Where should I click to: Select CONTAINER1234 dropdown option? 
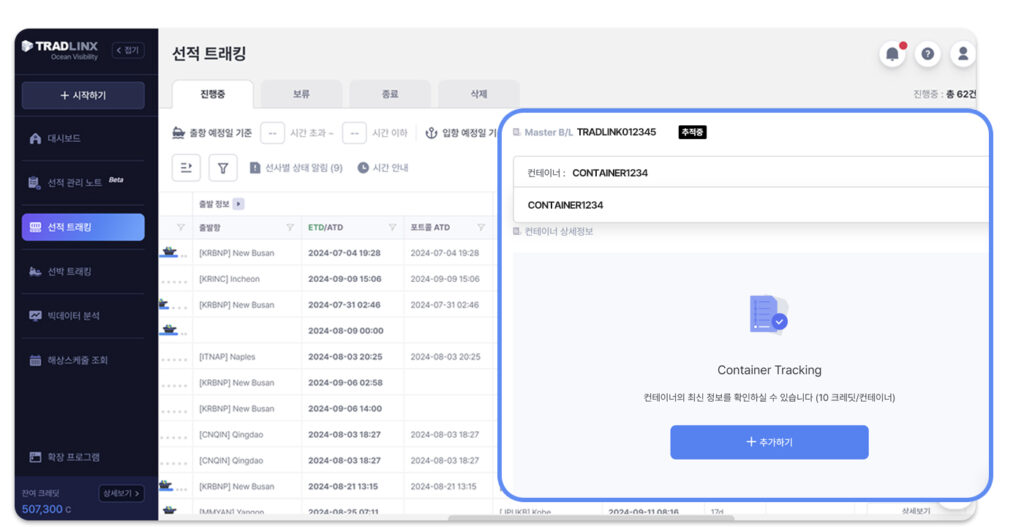click(751, 205)
